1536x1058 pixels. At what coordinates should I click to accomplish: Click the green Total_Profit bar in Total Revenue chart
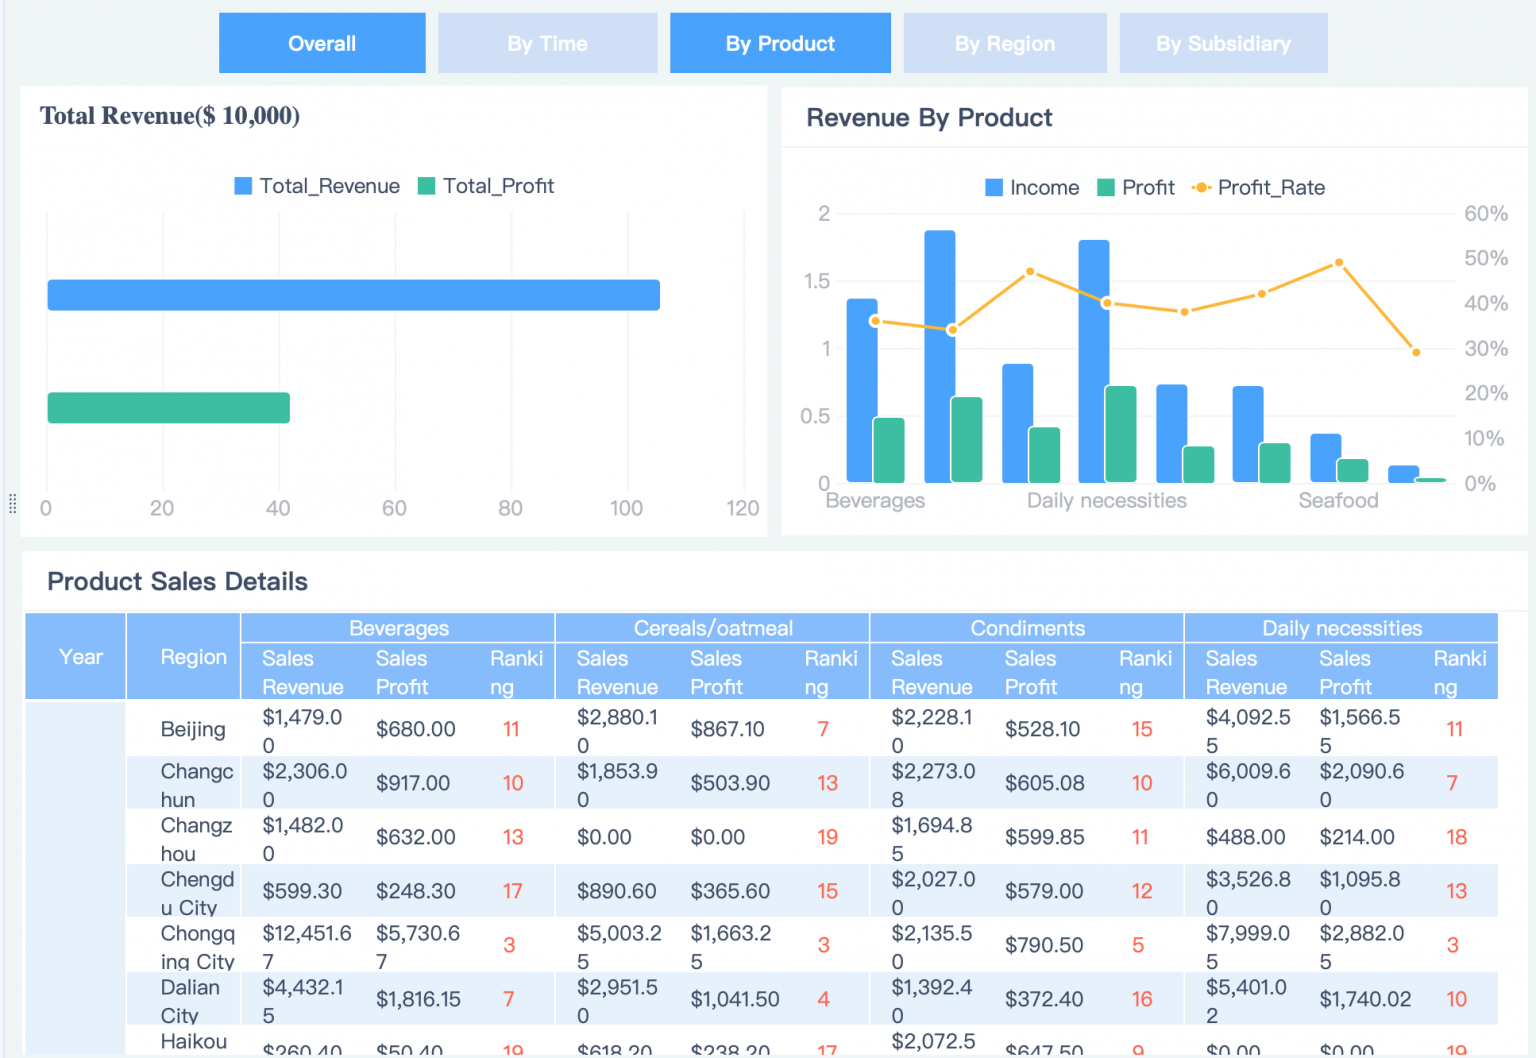pyautogui.click(x=168, y=407)
